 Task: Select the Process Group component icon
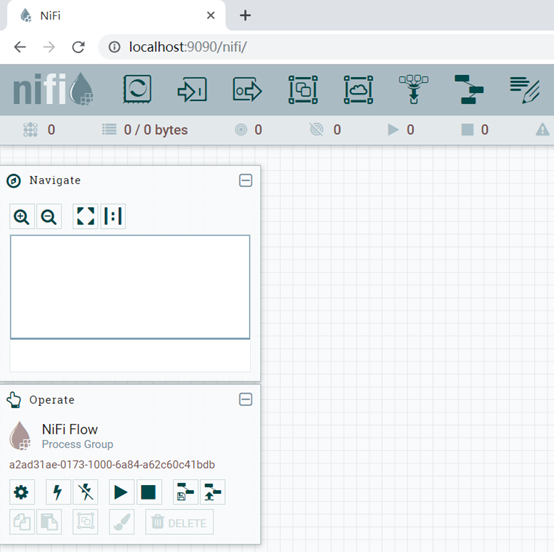pyautogui.click(x=303, y=90)
